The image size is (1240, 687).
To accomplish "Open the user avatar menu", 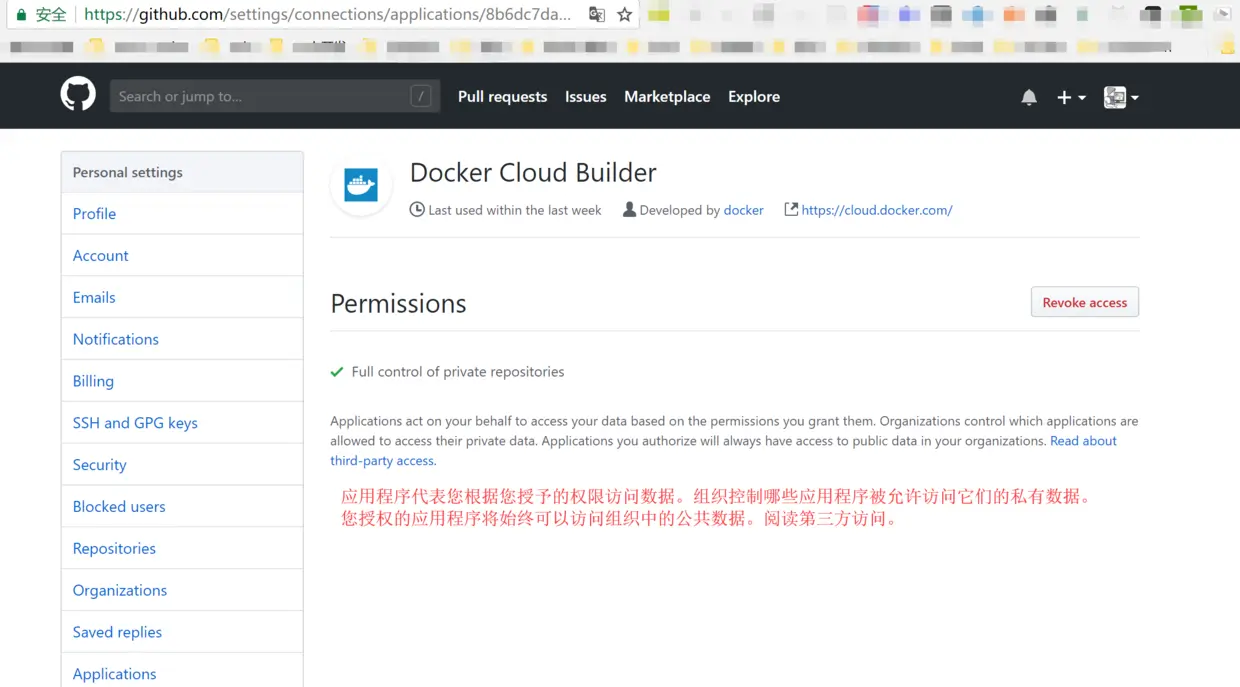I will click(1121, 97).
